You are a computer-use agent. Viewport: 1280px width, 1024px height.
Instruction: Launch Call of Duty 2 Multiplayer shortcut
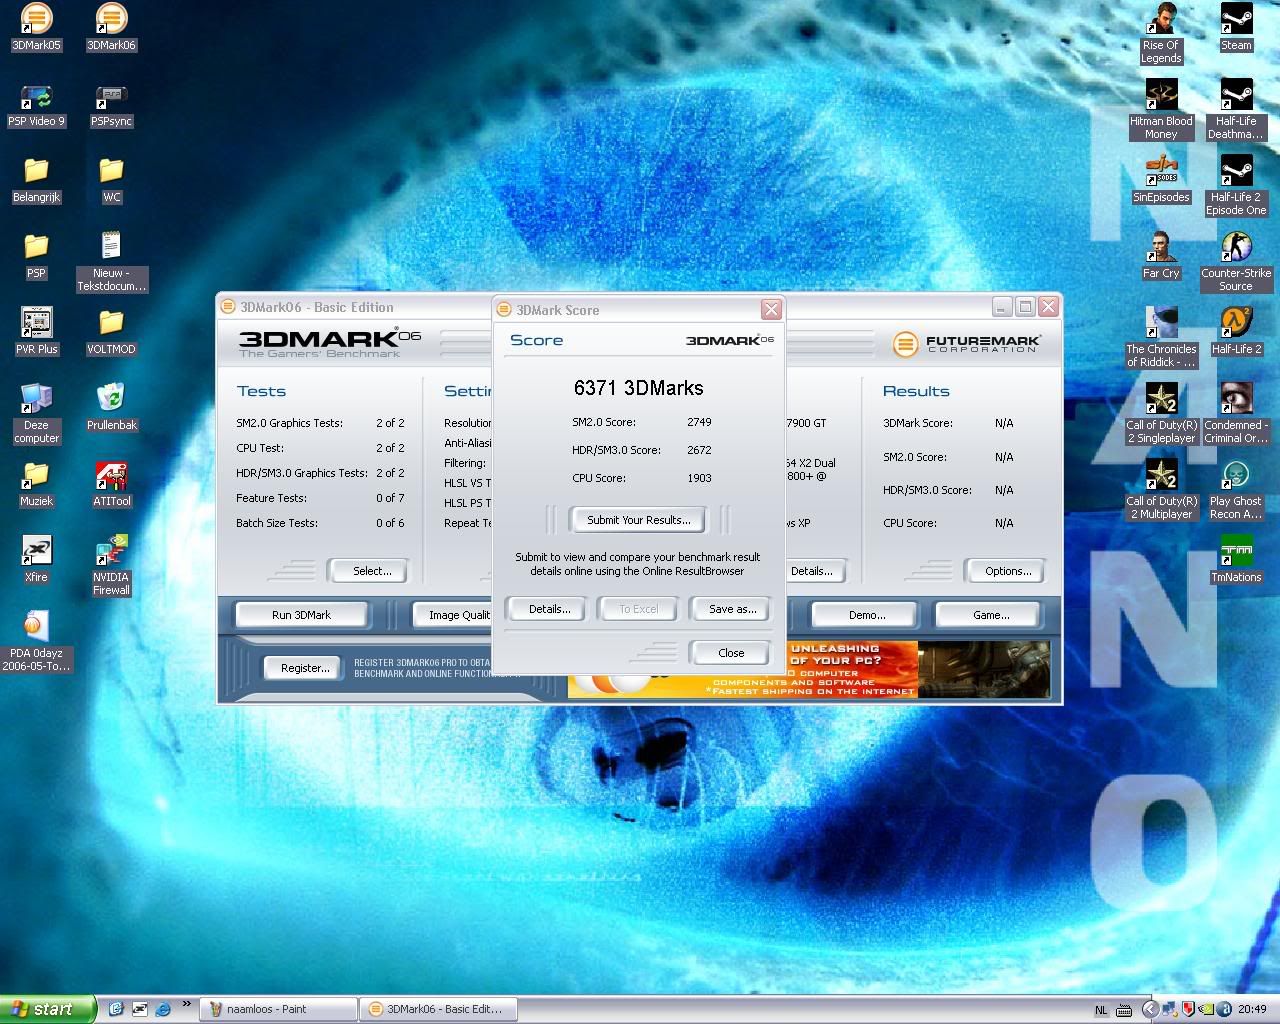(1161, 489)
